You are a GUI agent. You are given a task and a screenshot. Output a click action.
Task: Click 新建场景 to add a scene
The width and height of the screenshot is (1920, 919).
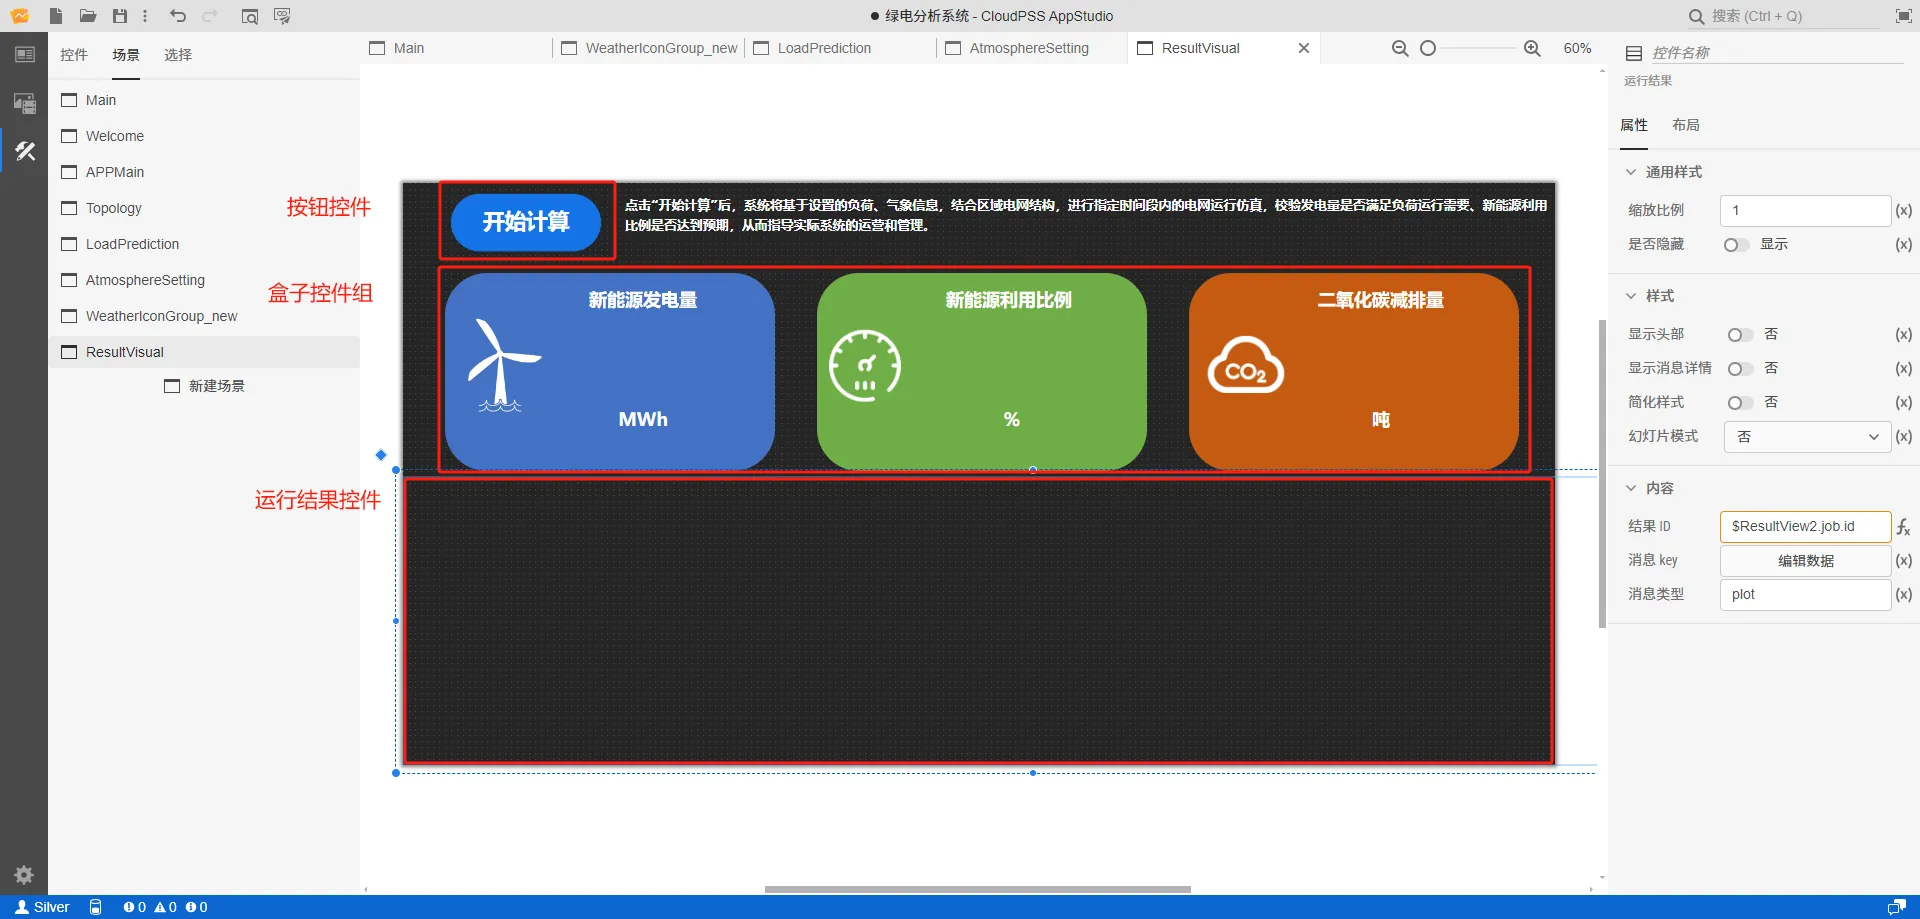[x=205, y=386]
